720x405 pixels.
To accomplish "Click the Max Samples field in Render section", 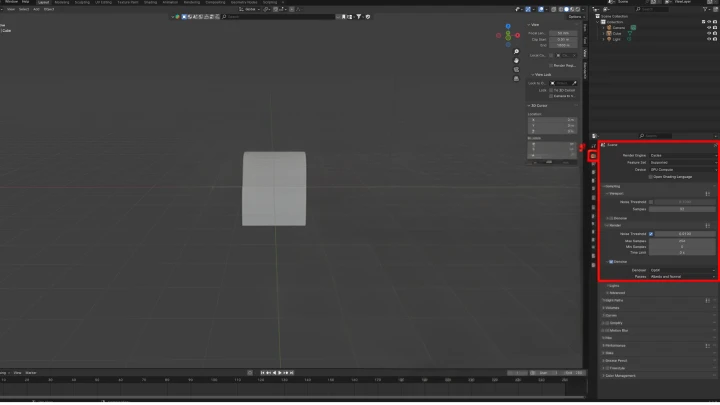I will 682,241.
